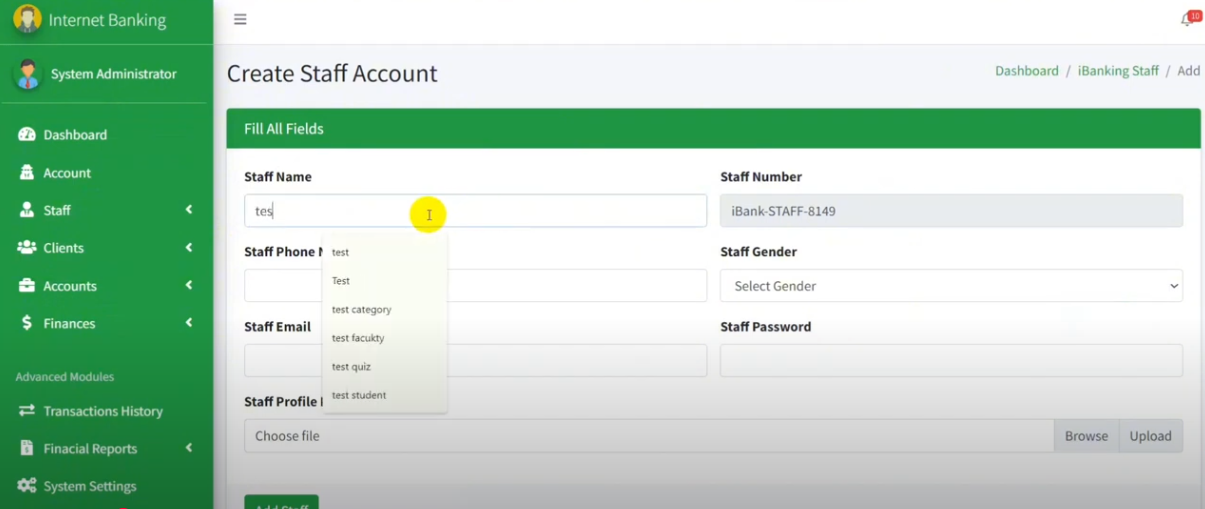Screen dimensions: 1205x509
Task: Open the notifications bell icon
Action: click(1187, 20)
